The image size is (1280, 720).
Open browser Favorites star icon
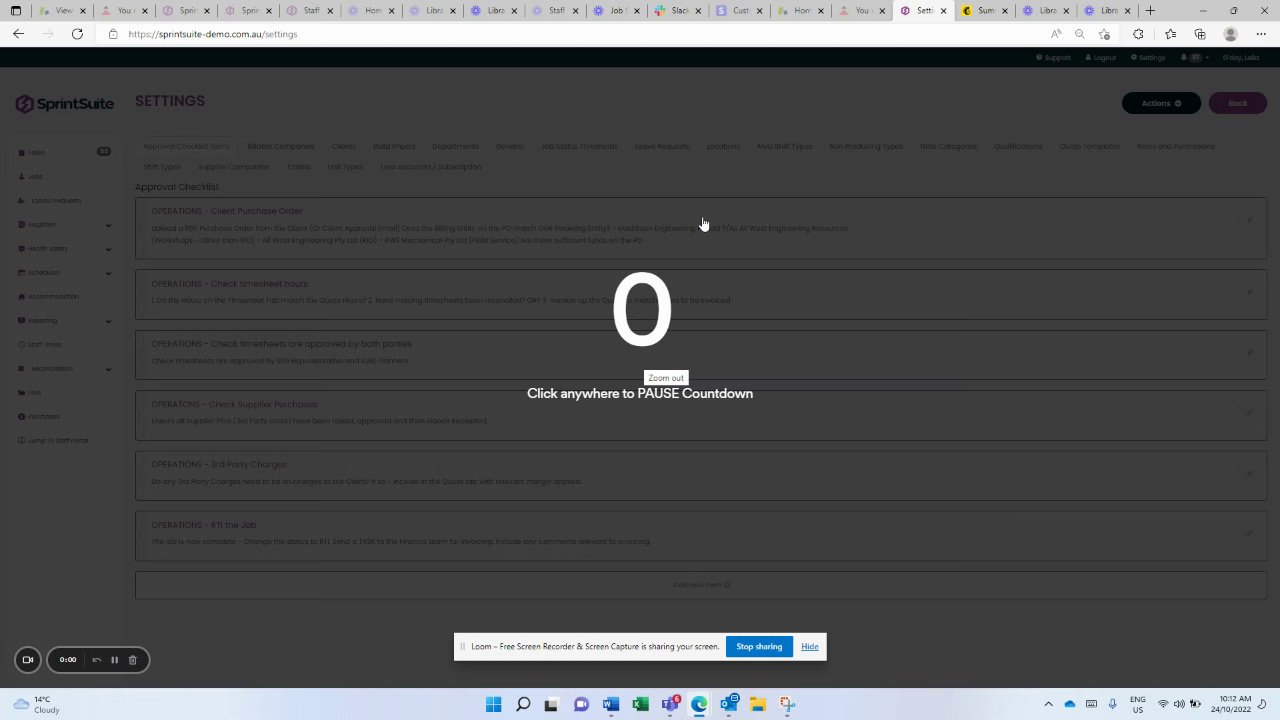click(x=1170, y=34)
